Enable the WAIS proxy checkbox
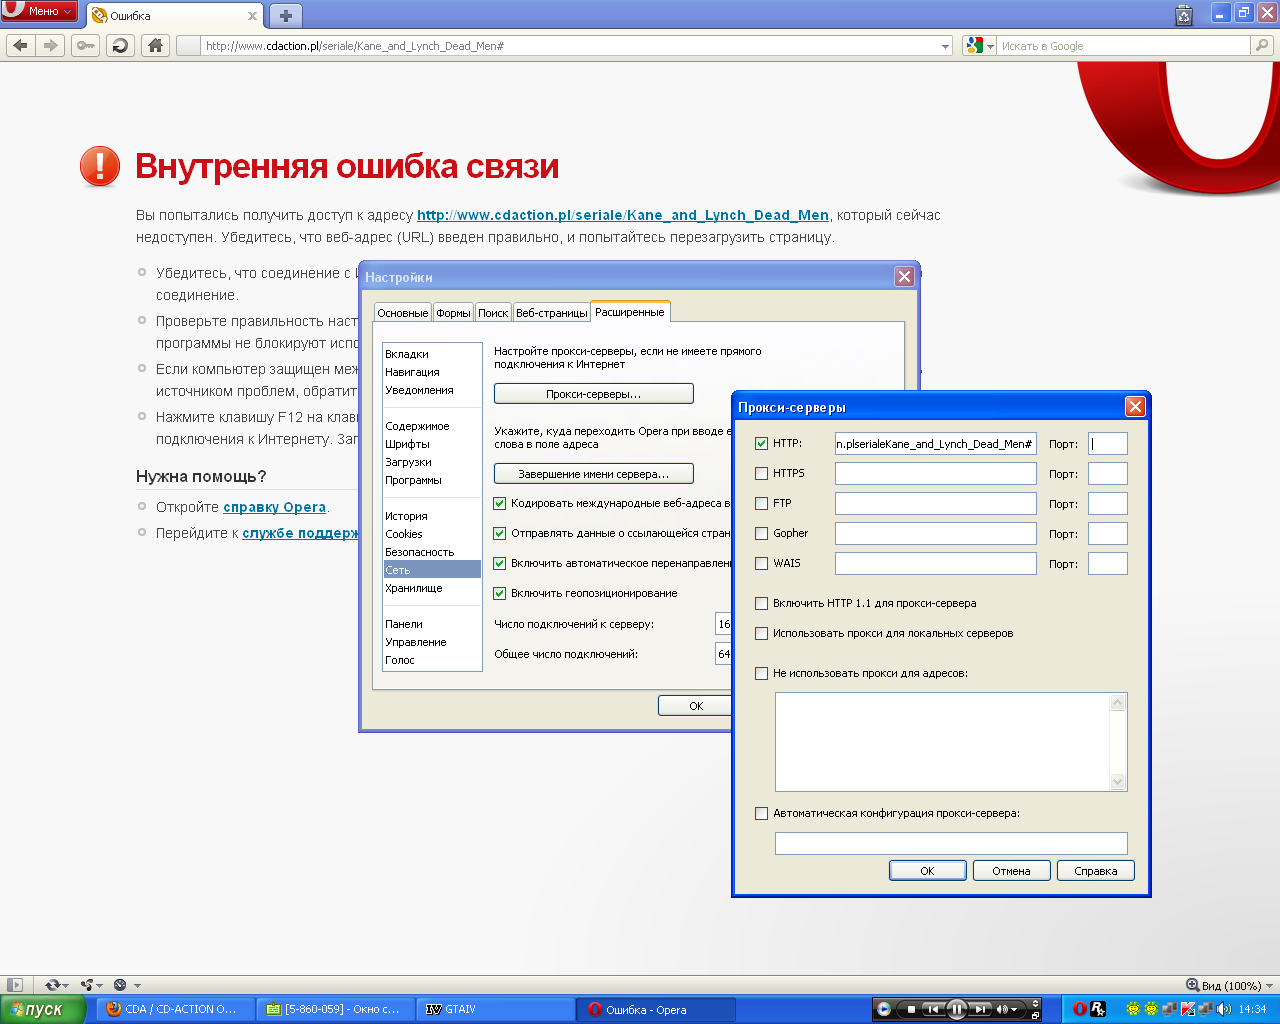 click(762, 563)
